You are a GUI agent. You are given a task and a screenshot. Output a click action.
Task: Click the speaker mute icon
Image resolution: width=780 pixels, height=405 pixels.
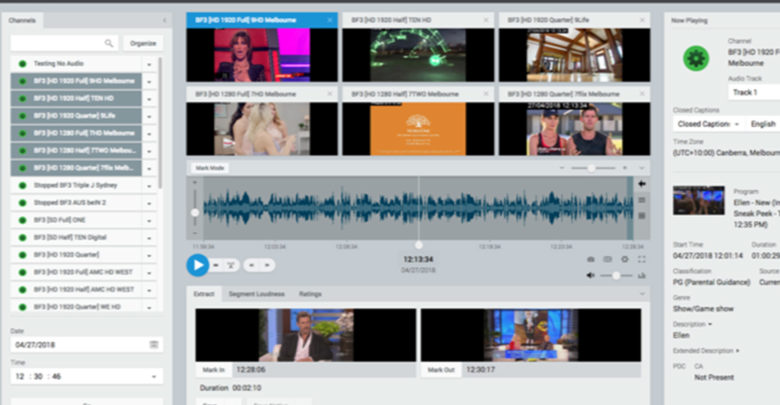point(591,275)
